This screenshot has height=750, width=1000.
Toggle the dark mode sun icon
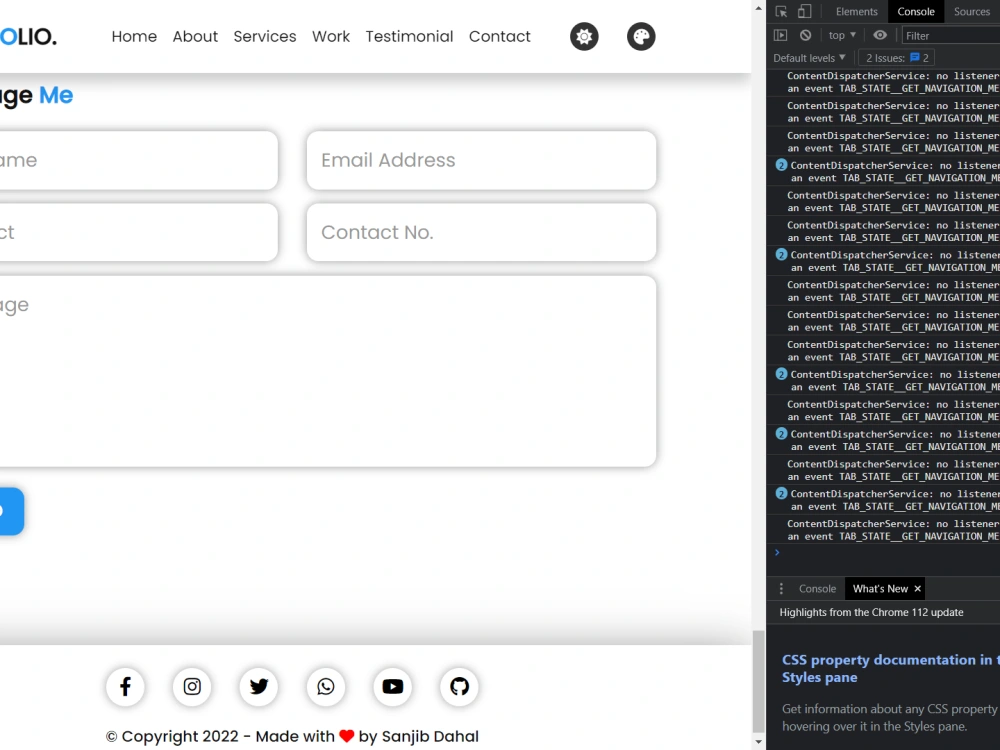(584, 36)
